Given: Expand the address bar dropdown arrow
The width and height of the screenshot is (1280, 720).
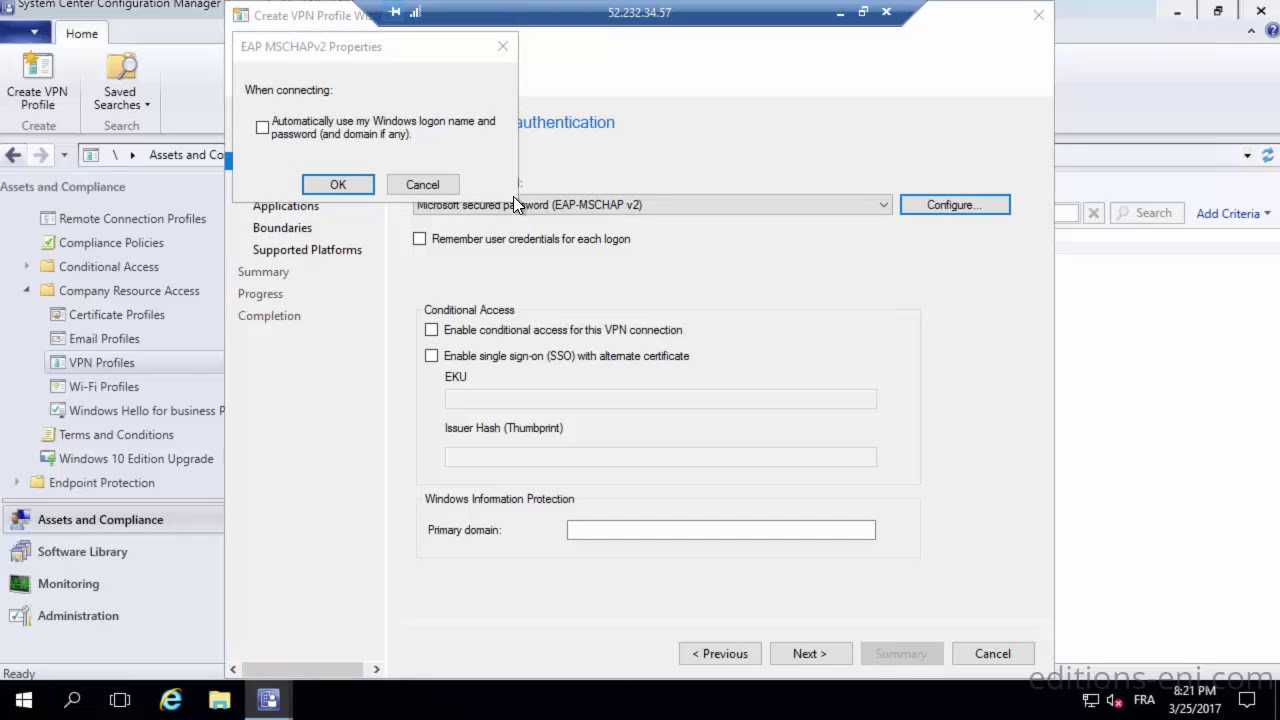Looking at the screenshot, I should tap(1247, 155).
